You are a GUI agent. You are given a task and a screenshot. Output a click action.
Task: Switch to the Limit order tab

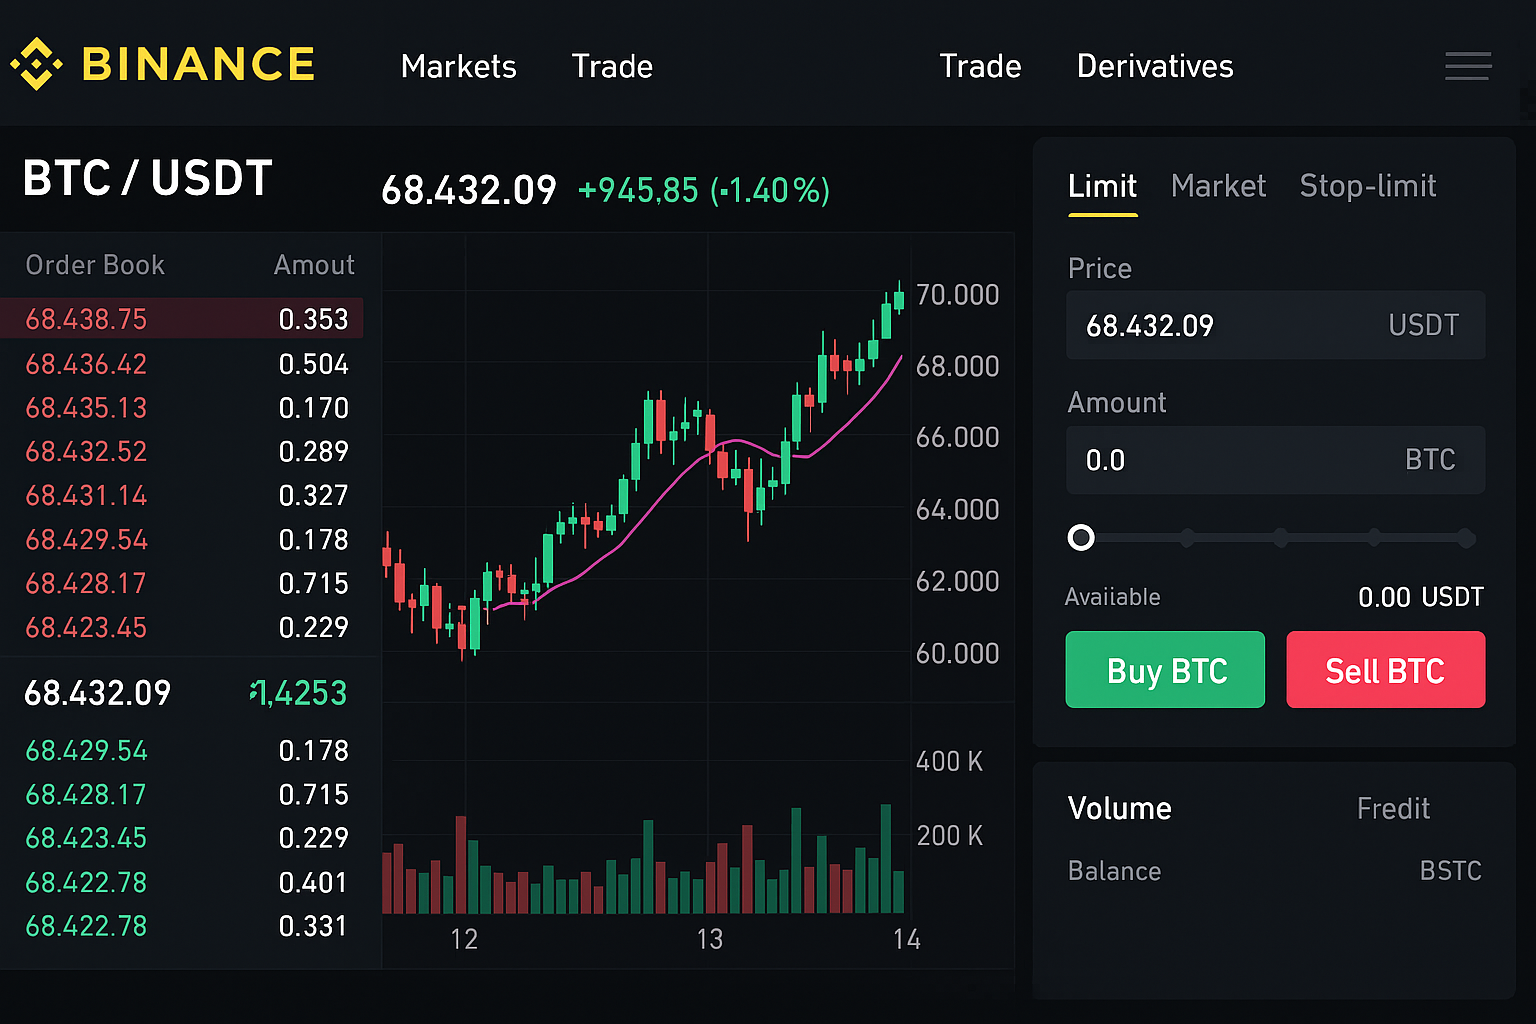coord(1102,187)
